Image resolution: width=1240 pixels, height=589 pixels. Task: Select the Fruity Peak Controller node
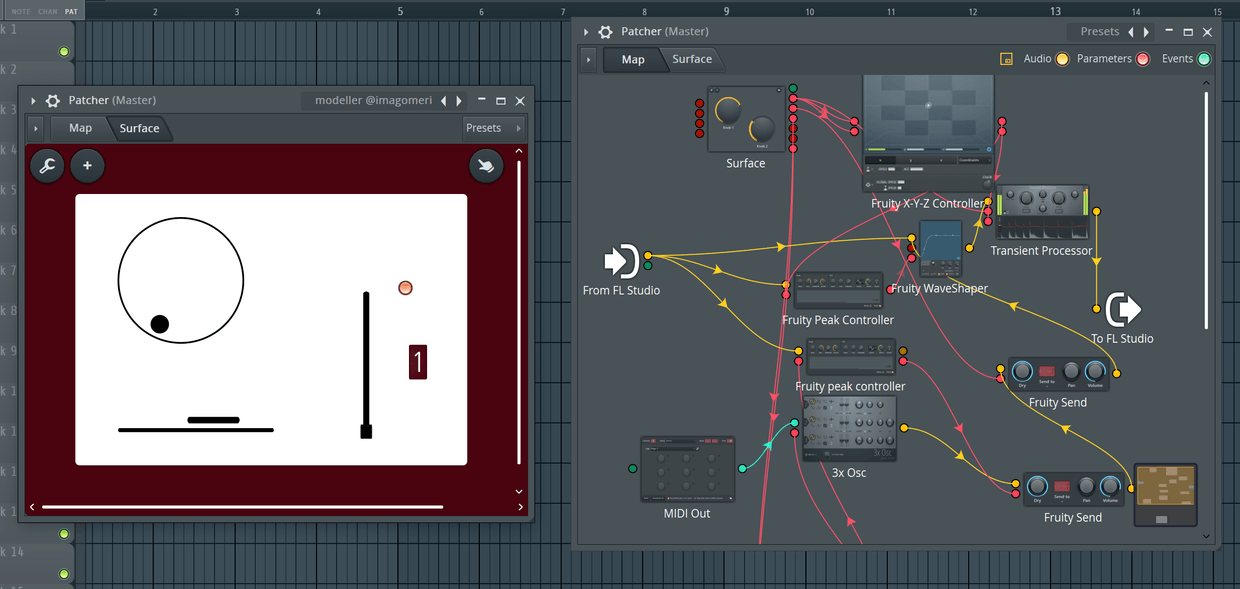(x=838, y=292)
